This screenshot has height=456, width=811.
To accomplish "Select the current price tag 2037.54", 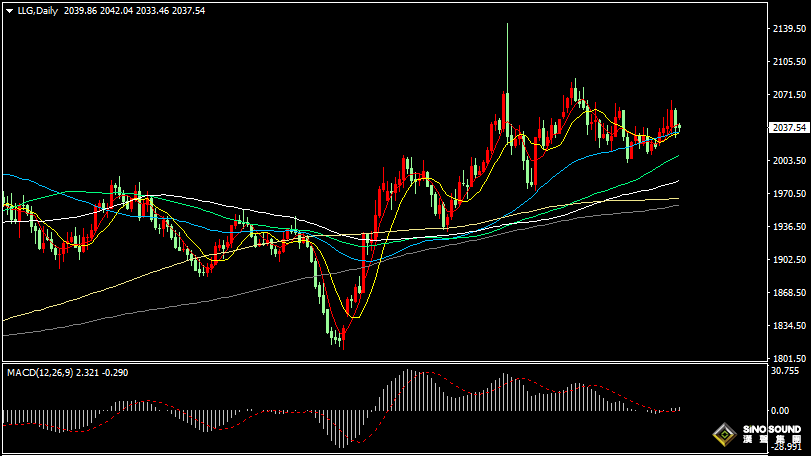I will tap(789, 128).
